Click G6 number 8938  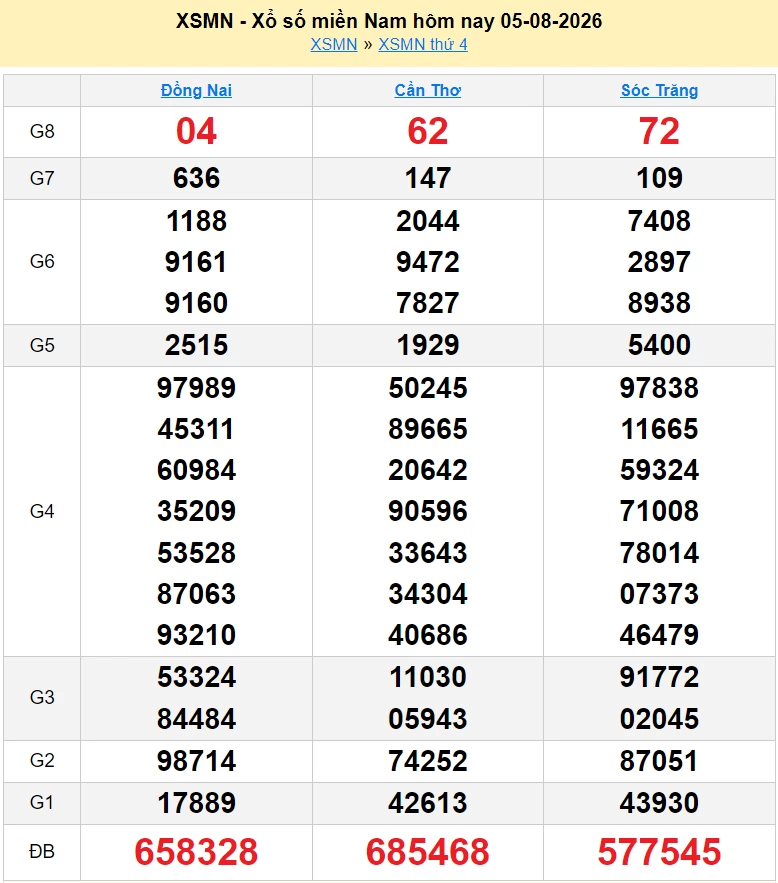(x=659, y=303)
